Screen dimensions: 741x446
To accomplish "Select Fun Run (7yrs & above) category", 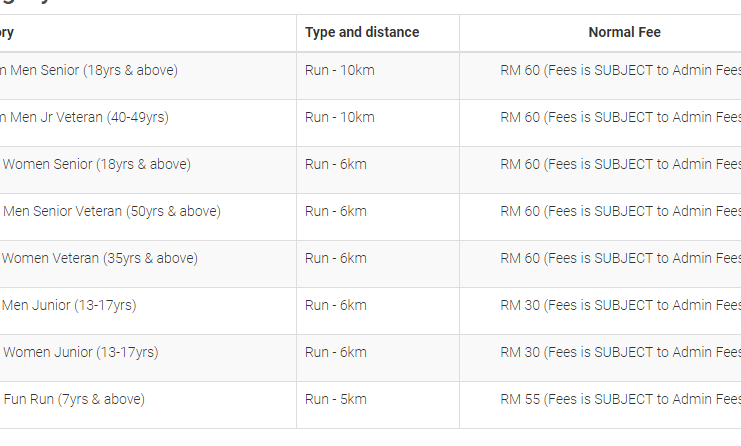I will coord(74,399).
